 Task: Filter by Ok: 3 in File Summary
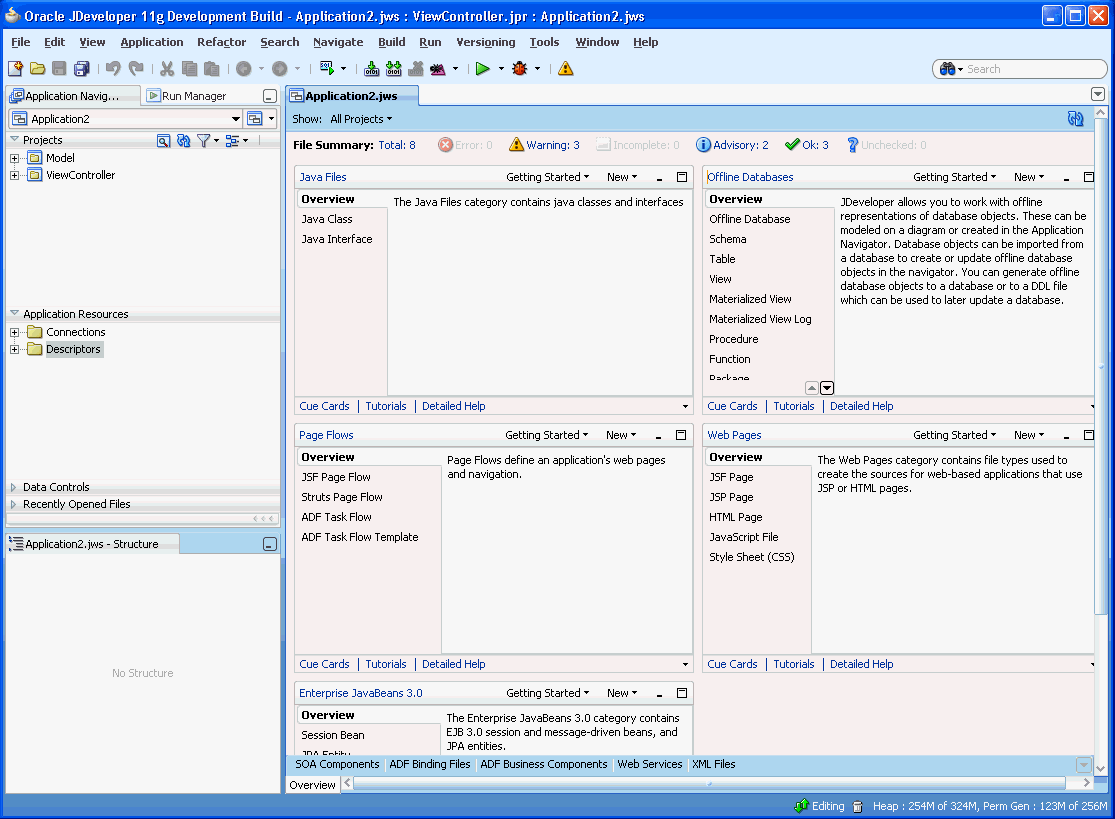click(x=806, y=145)
